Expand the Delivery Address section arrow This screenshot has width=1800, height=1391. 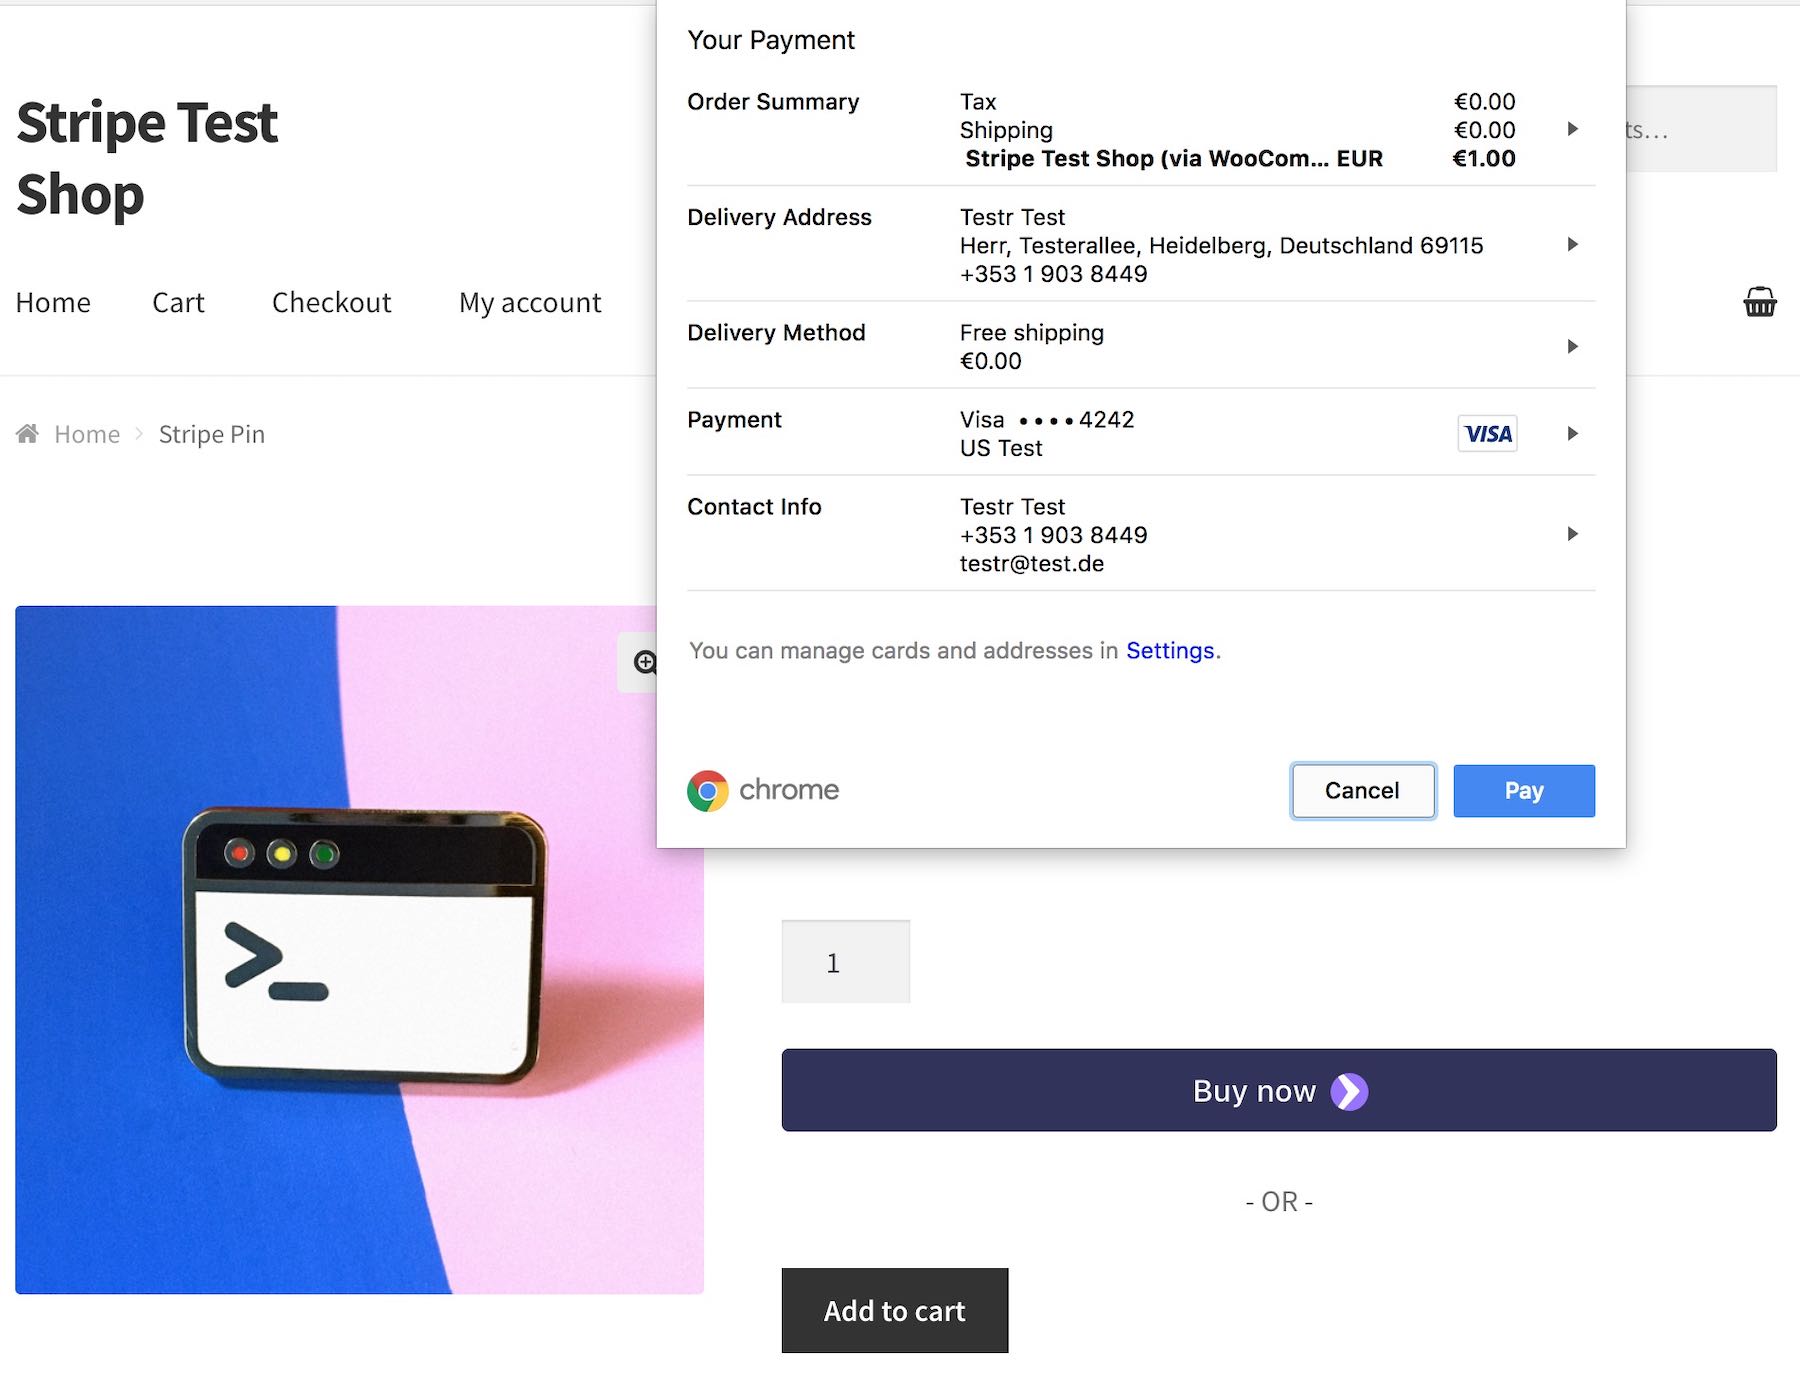[1572, 244]
